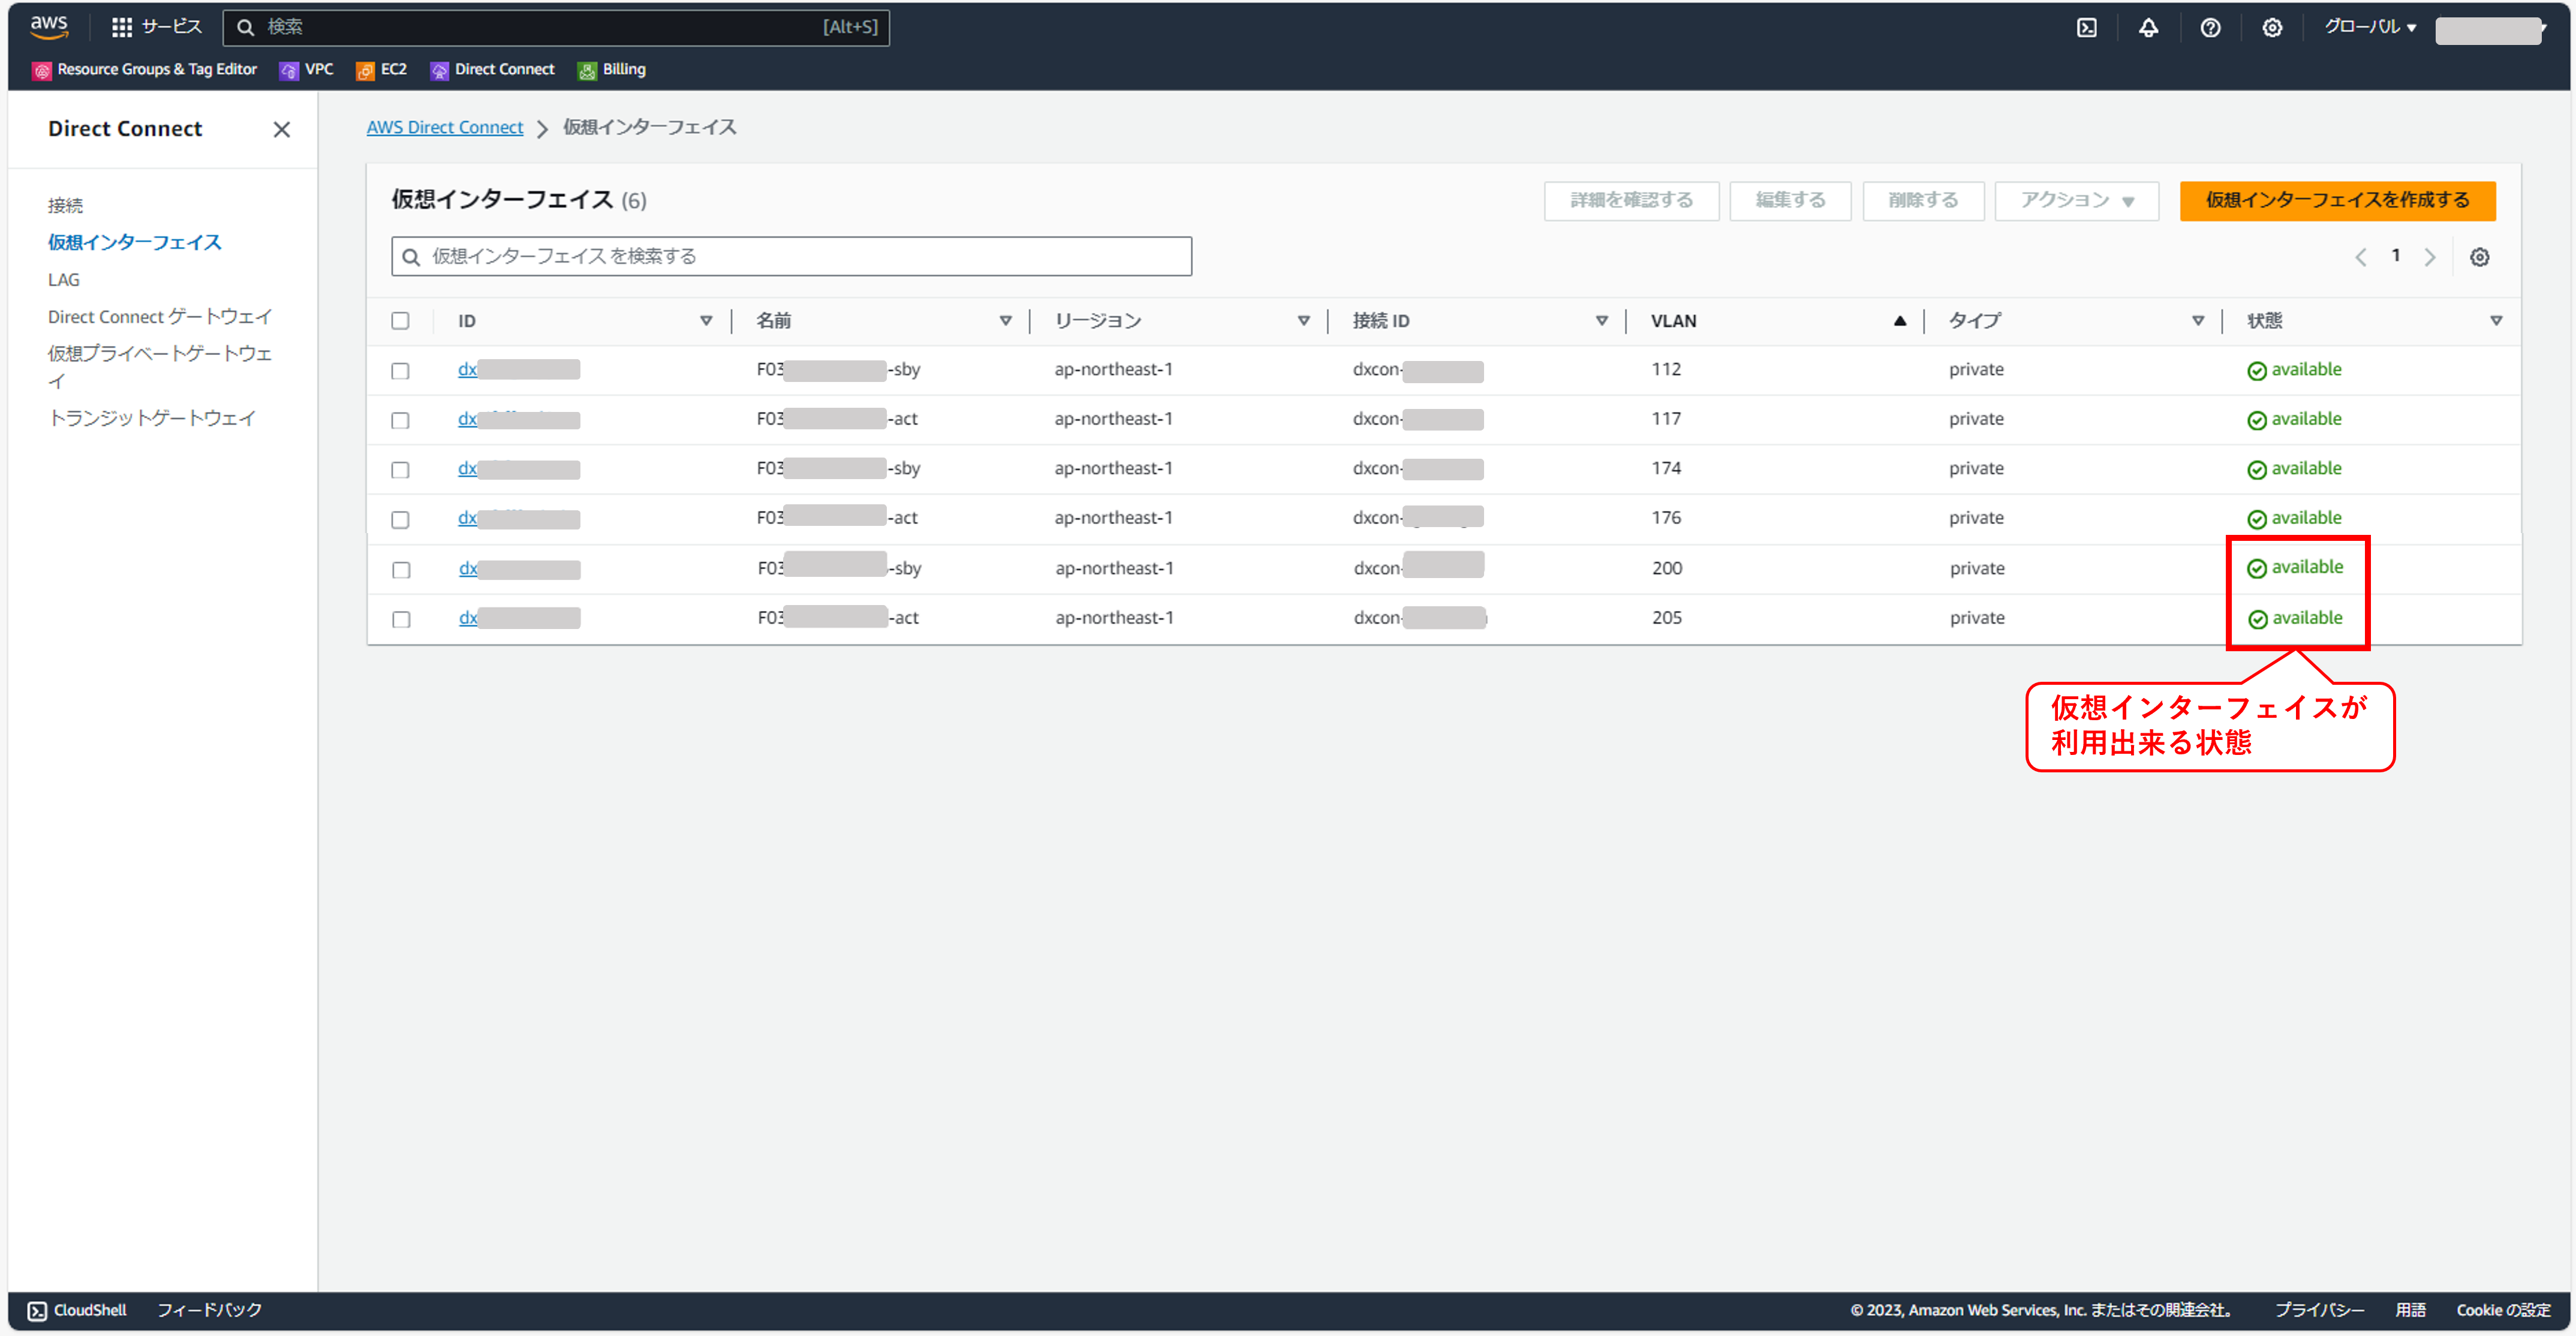Open the notifications bell
This screenshot has width=2576, height=1336.
point(2149,27)
